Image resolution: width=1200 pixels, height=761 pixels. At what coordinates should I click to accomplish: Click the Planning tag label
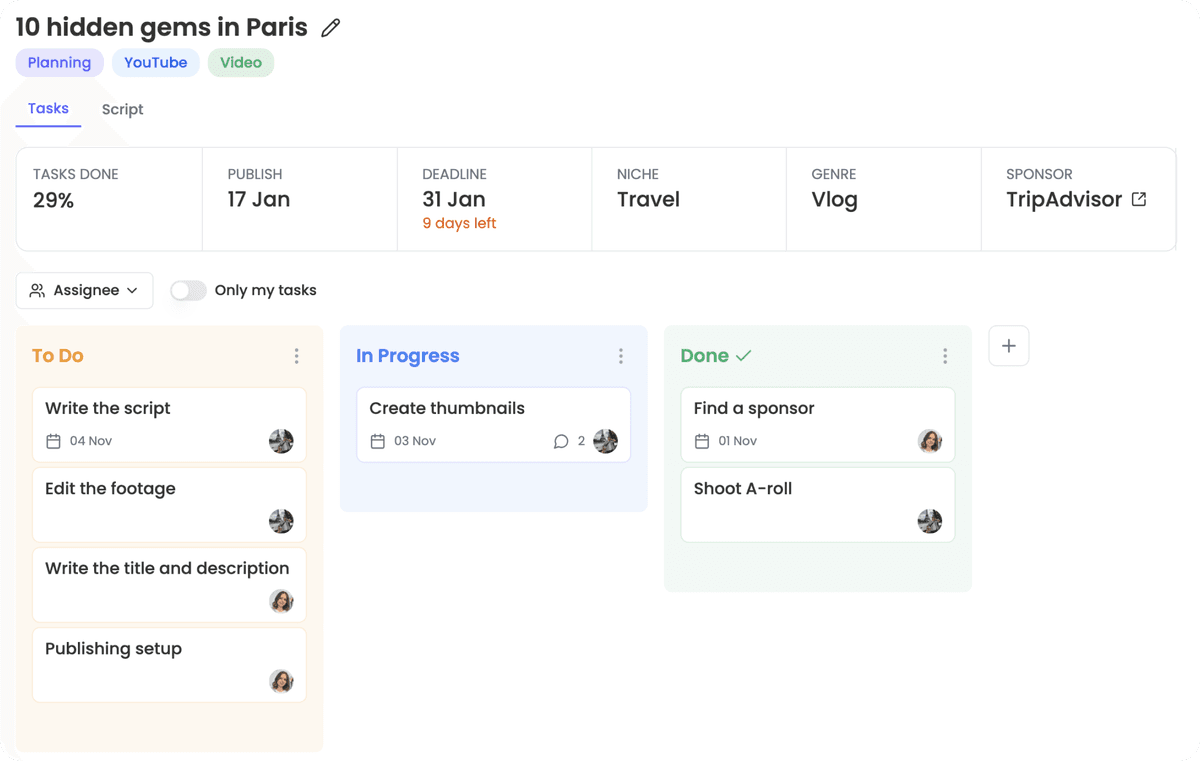(x=59, y=62)
